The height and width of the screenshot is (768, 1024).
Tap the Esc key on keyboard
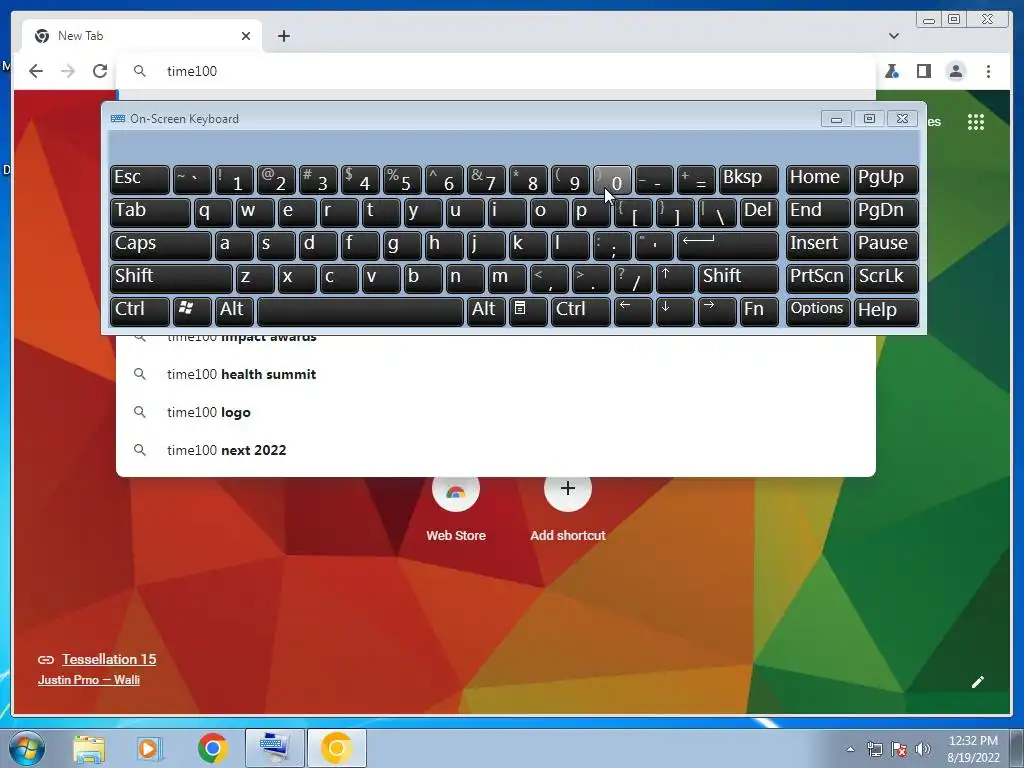point(140,180)
